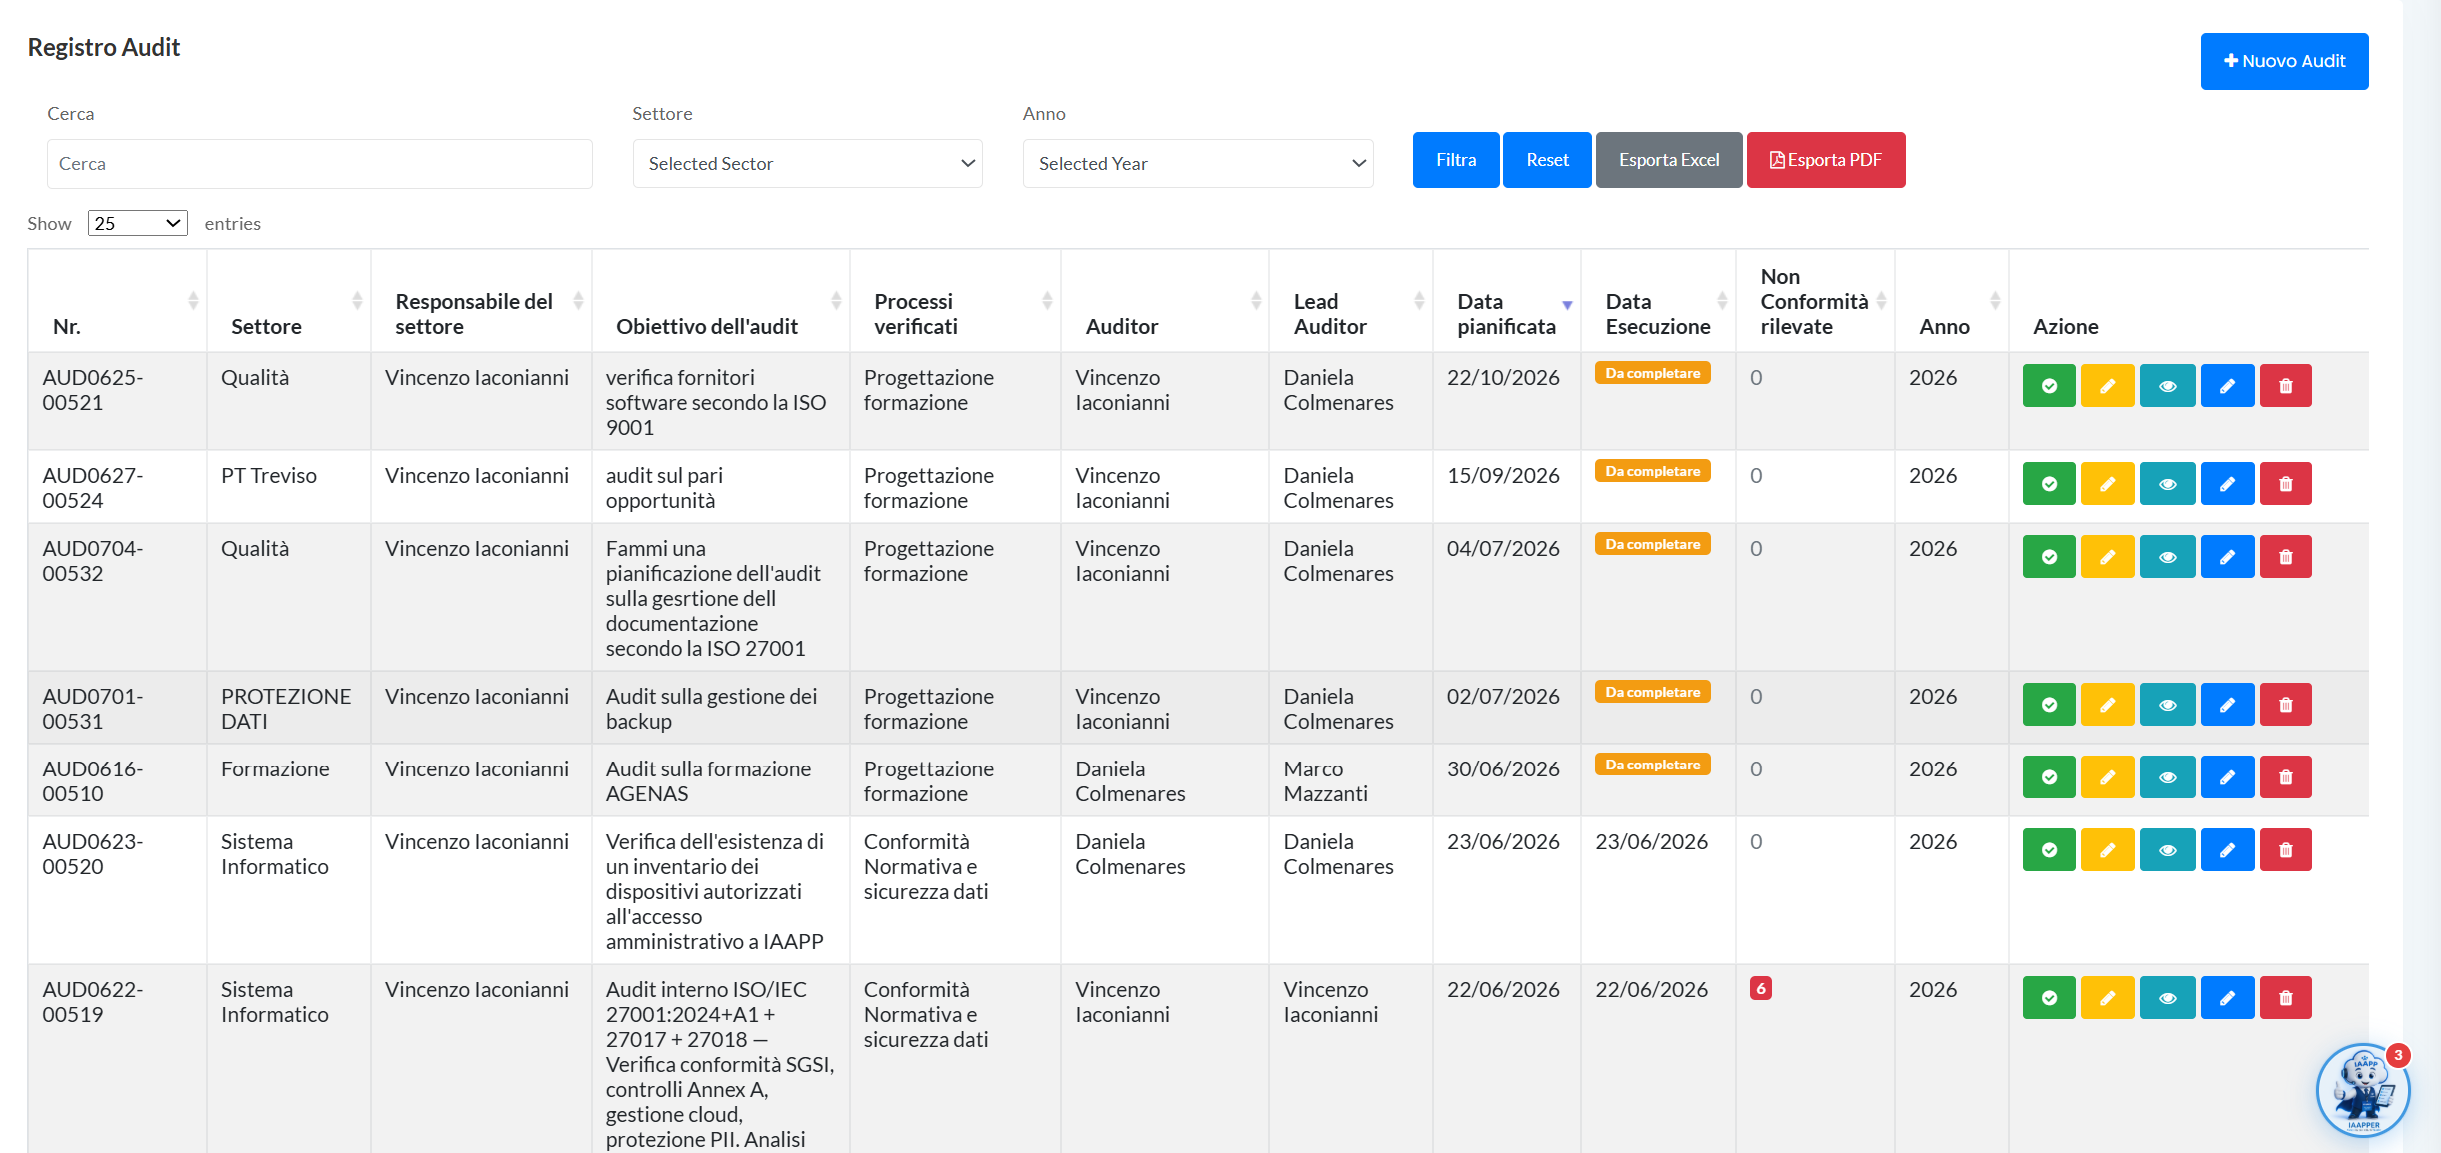
Task: Click yellow pencil icon for AUD0623-00520
Action: tap(2107, 850)
